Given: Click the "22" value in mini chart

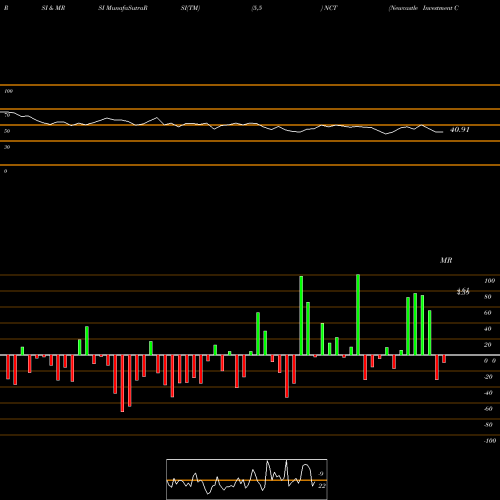Looking at the screenshot, I should click(322, 486).
